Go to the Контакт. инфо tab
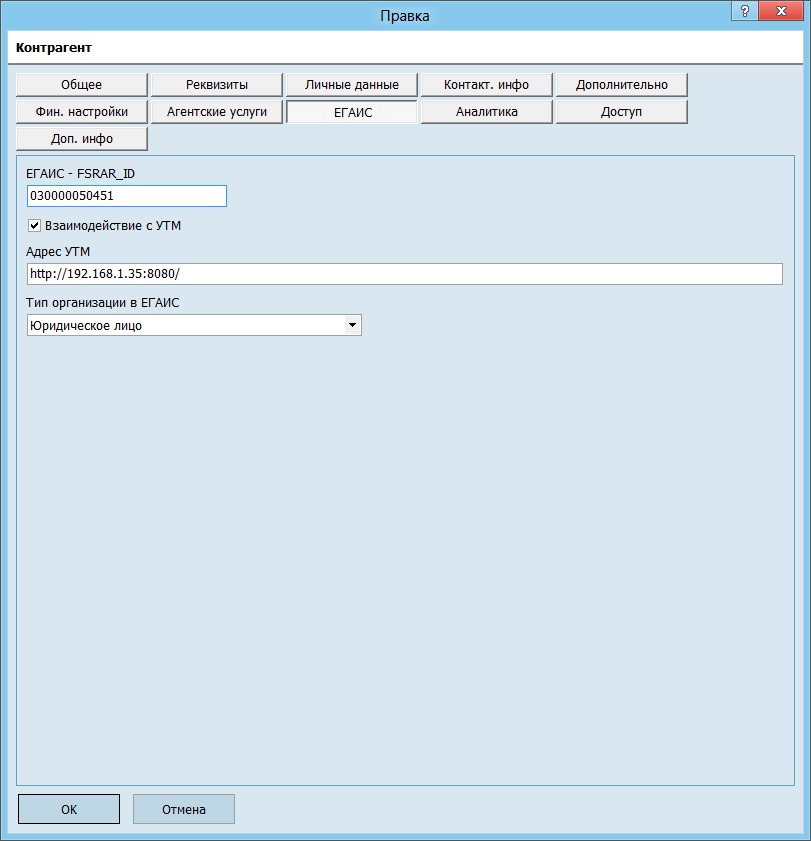Viewport: 811px width, 841px height. [x=486, y=85]
